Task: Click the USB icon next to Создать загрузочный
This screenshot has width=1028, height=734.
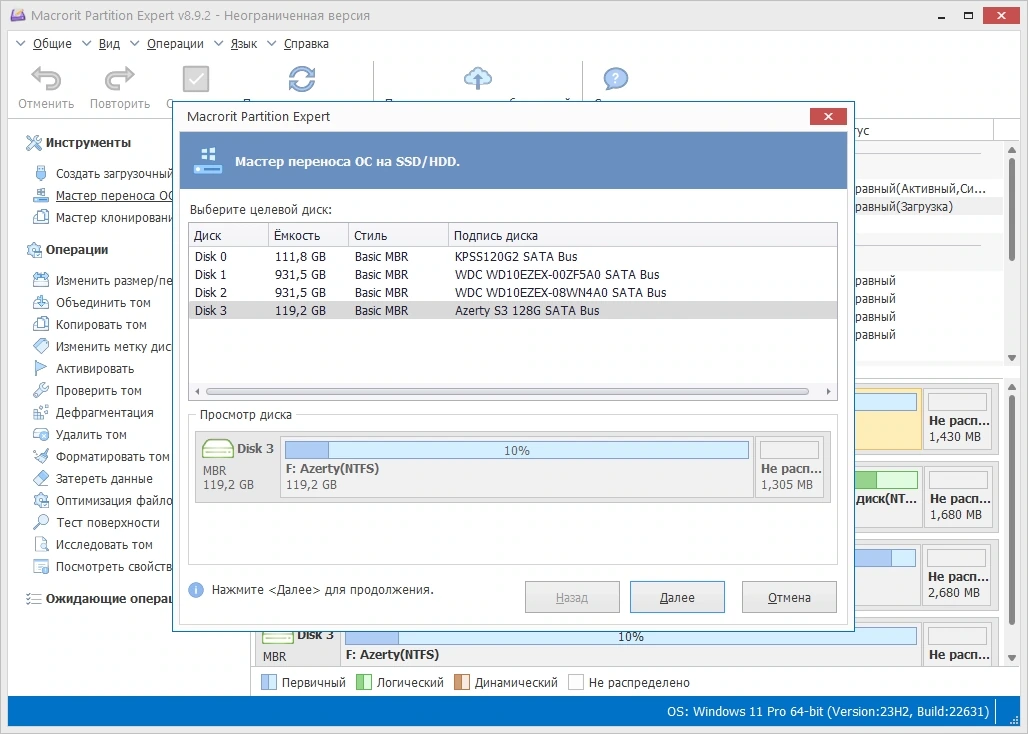Action: tap(41, 173)
